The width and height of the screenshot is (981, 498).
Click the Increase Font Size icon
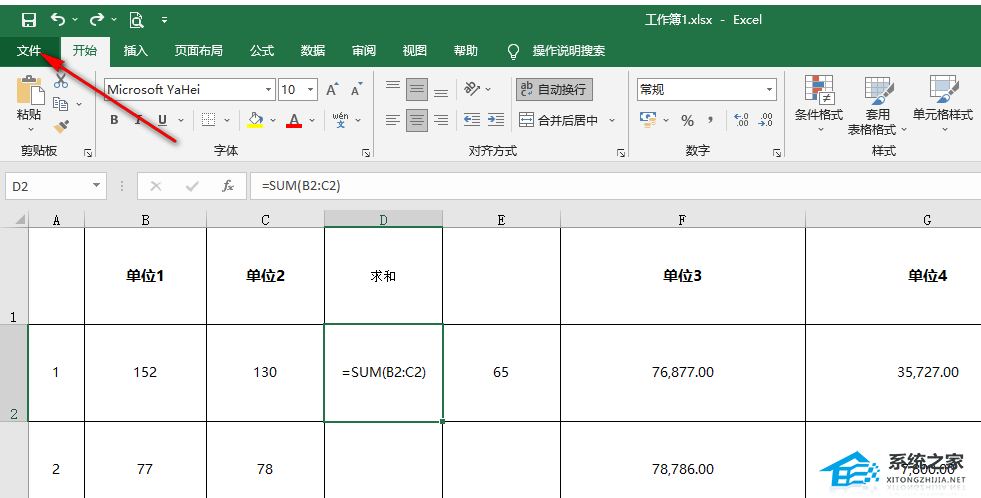[x=331, y=90]
